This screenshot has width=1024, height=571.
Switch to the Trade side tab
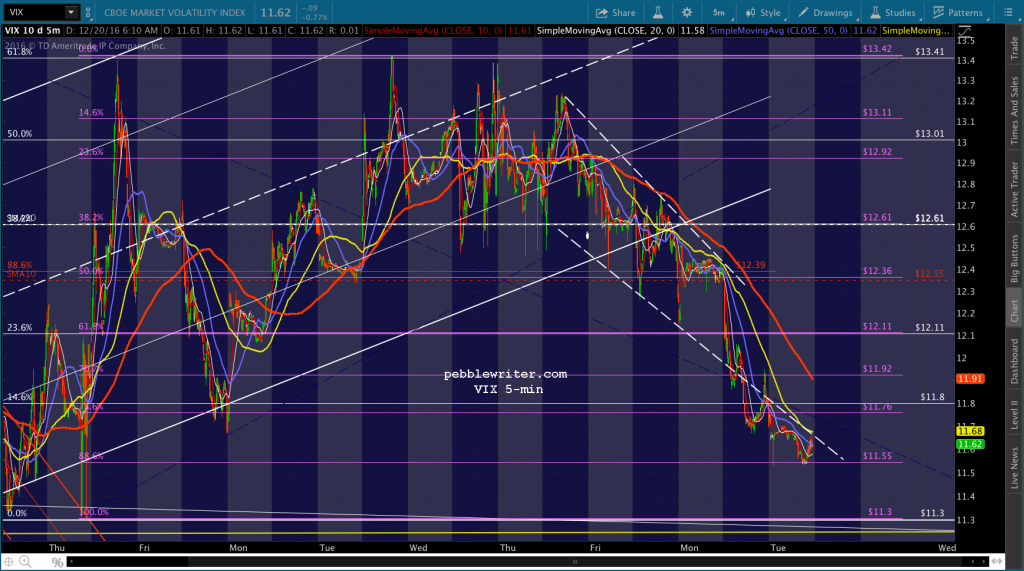coord(1014,48)
